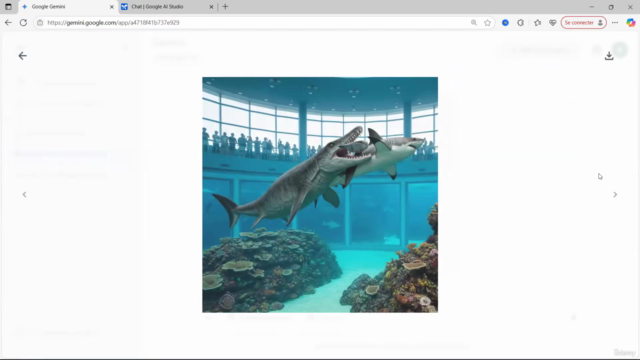This screenshot has height=360, width=640.
Task: Open a new browser tab
Action: [x=225, y=7]
